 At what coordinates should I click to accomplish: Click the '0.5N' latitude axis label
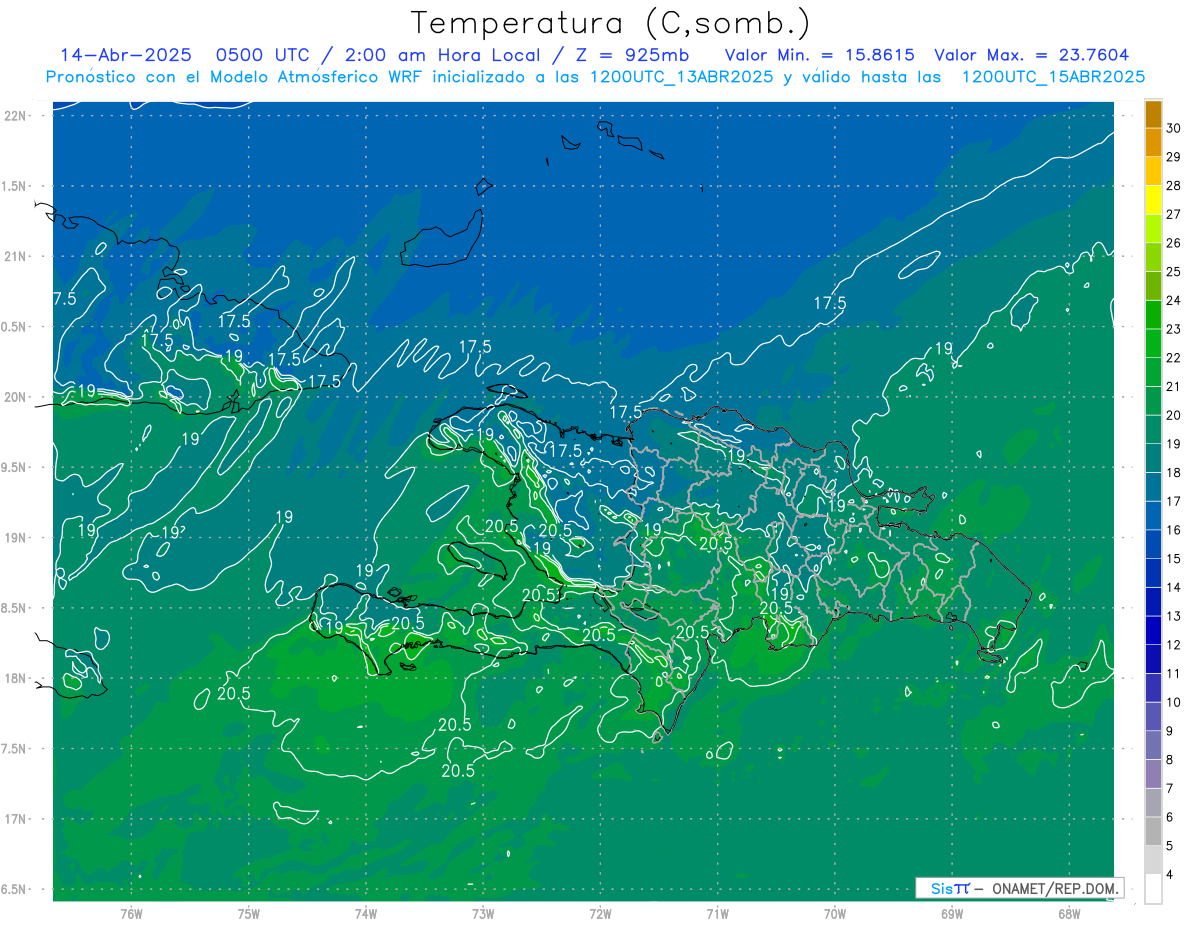coord(14,327)
